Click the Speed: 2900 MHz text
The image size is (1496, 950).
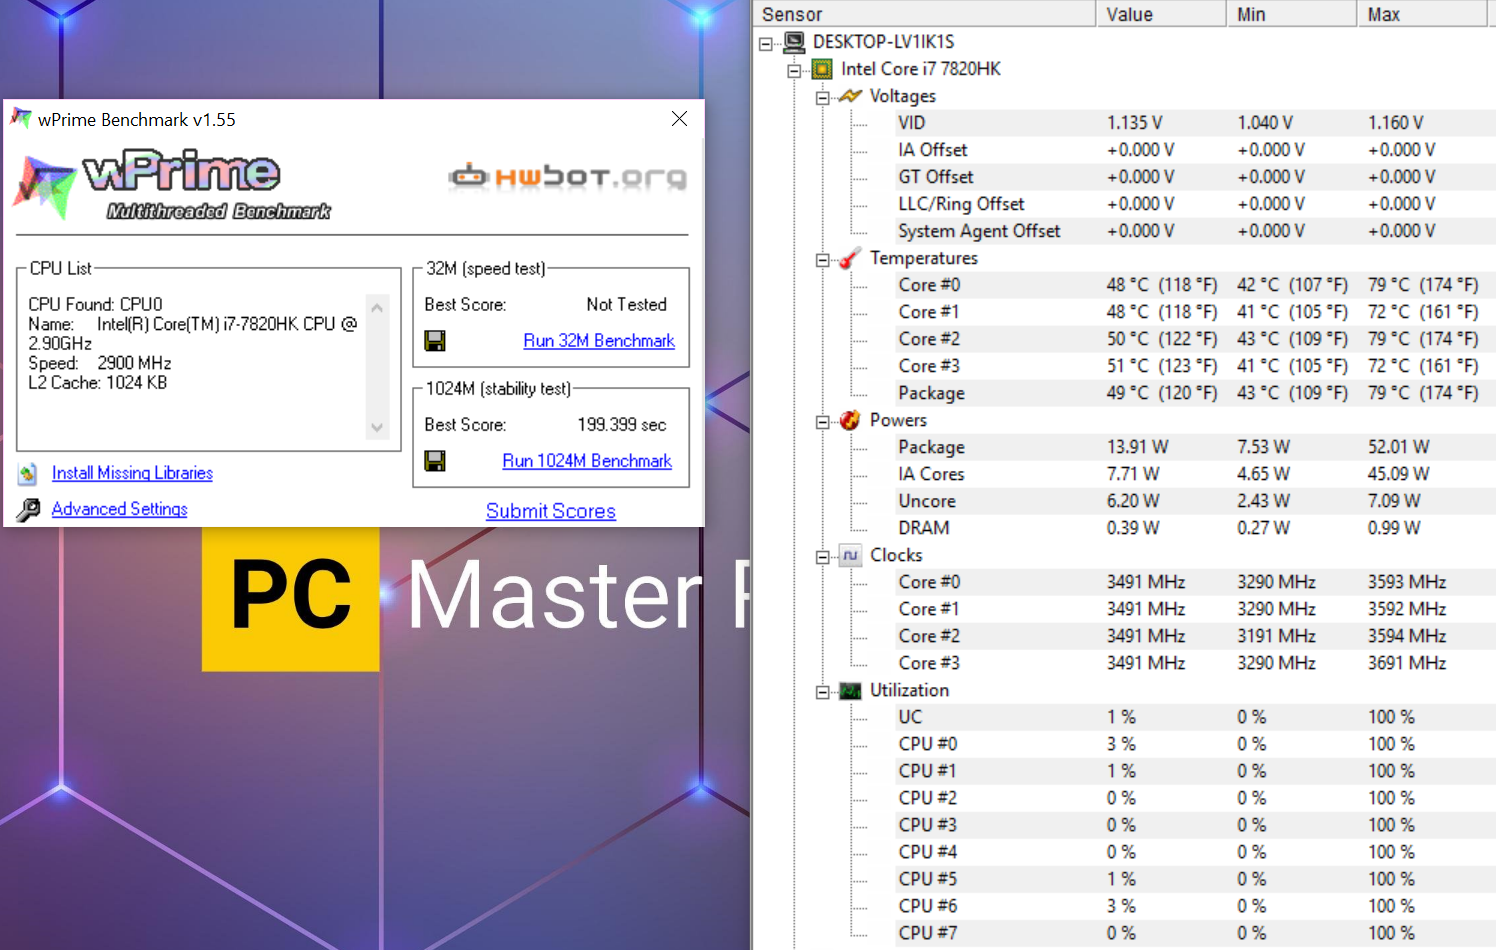tap(100, 363)
